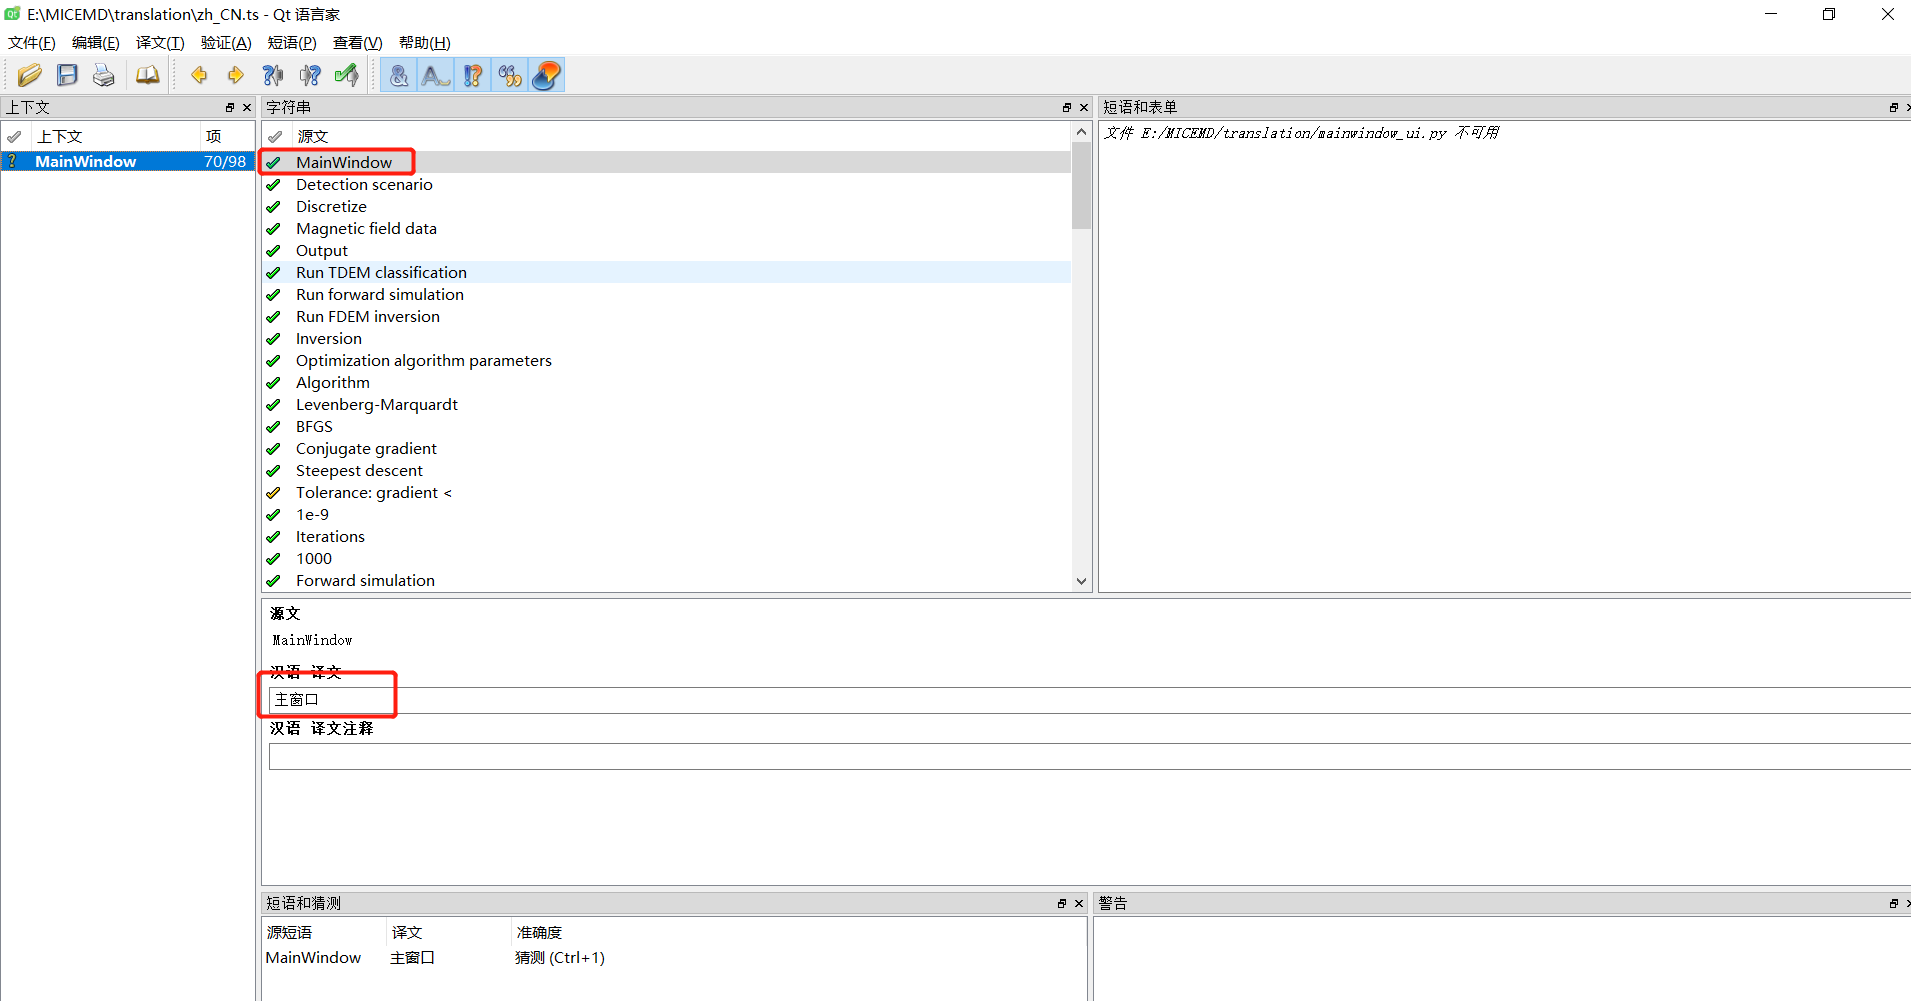Select the Algorithm string
The image size is (1911, 1001).
point(667,382)
